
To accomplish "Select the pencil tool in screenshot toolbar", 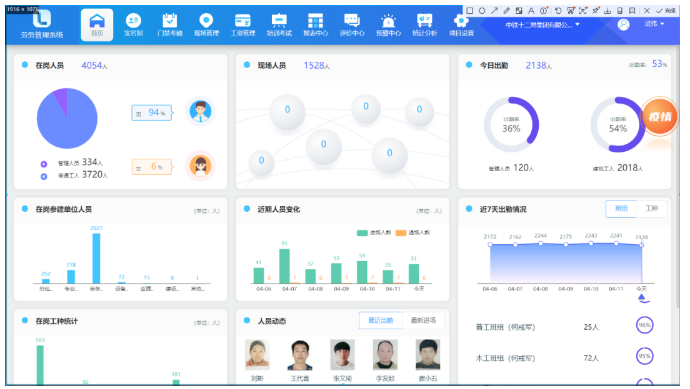I will click(x=506, y=11).
